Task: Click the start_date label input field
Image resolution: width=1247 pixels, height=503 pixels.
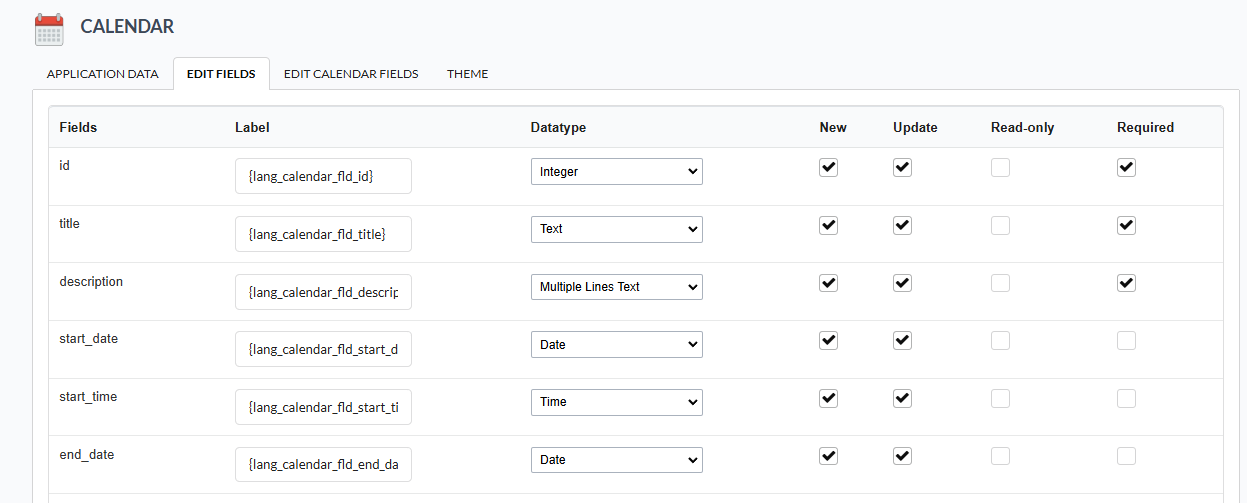Action: pyautogui.click(x=323, y=349)
